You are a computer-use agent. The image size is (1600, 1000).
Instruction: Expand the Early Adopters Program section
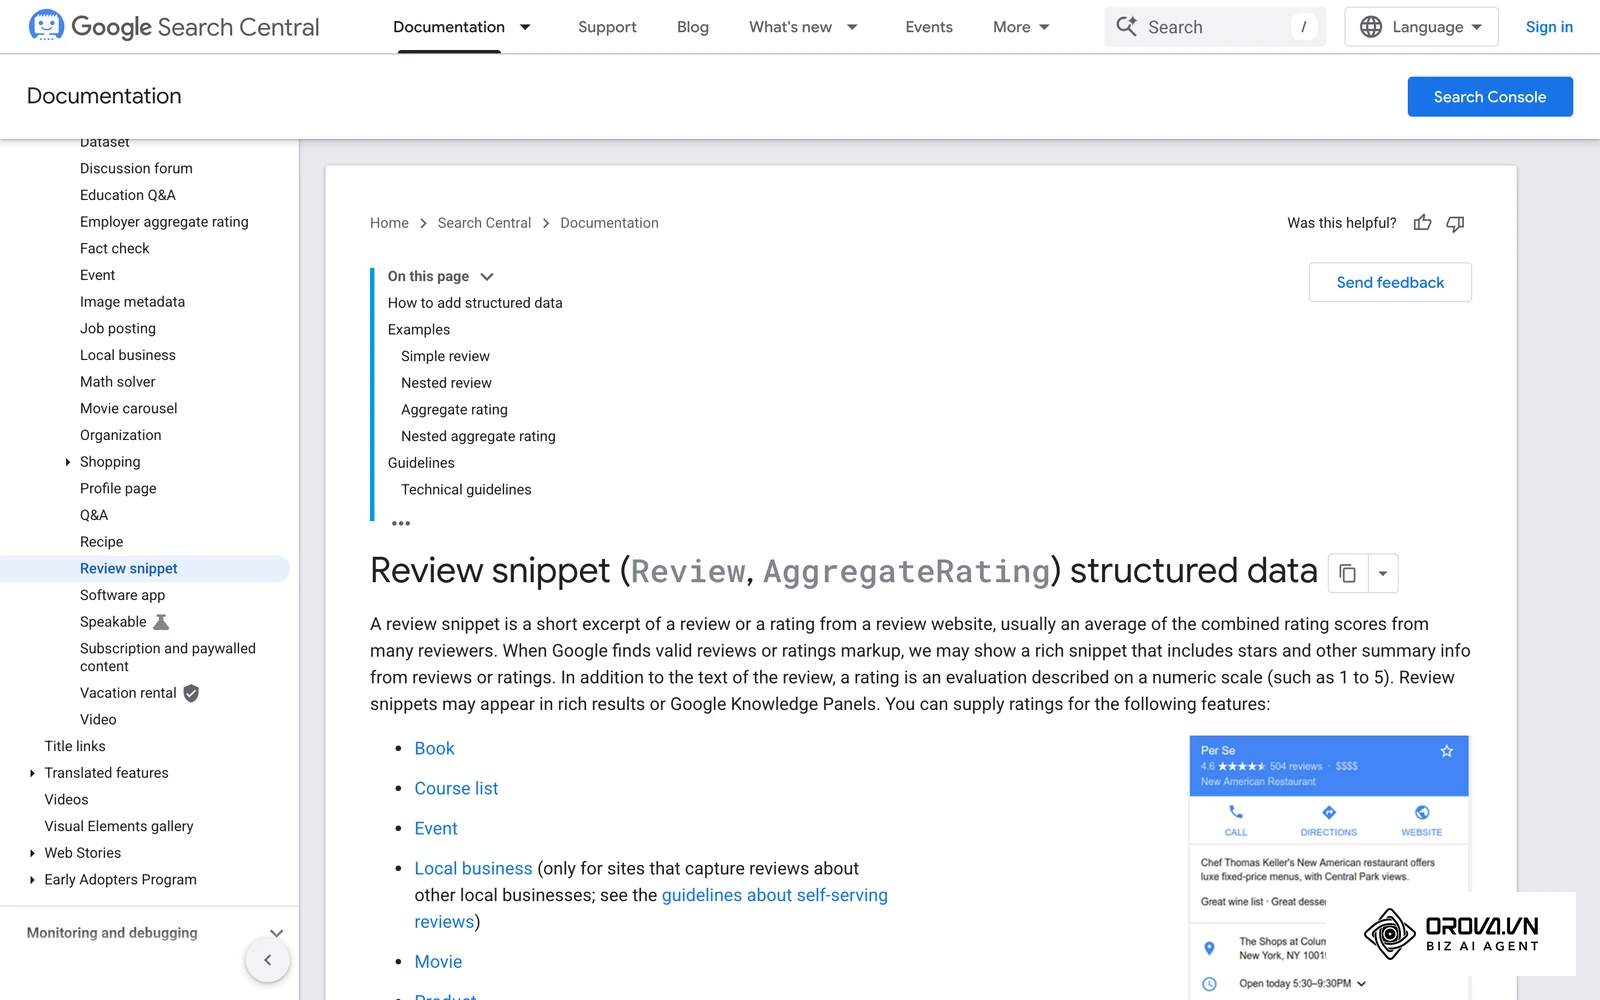[x=32, y=880]
